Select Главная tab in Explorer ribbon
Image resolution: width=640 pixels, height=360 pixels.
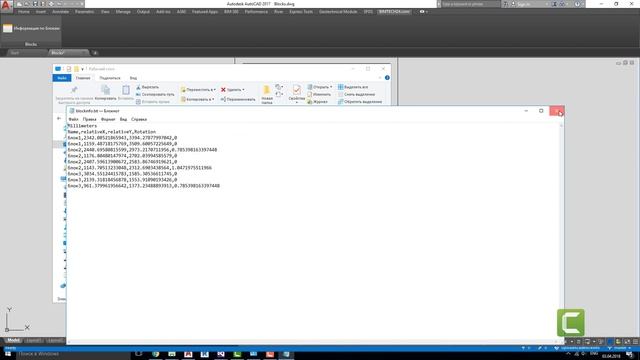[83, 78]
